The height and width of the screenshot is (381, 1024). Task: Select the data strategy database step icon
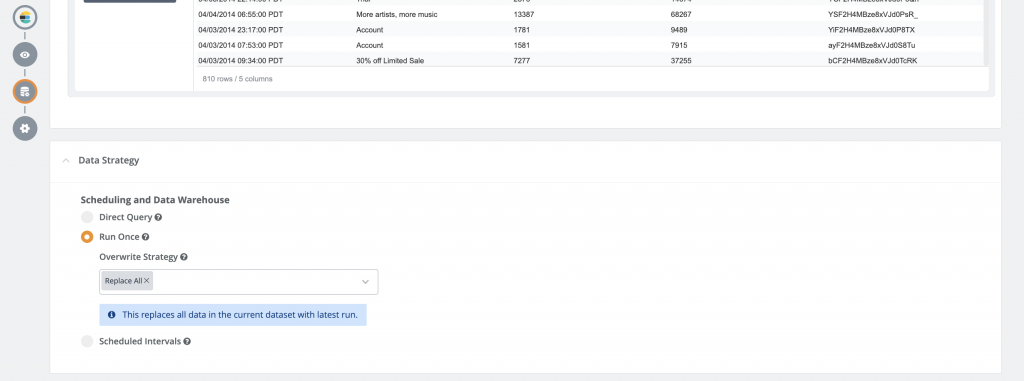pos(25,91)
